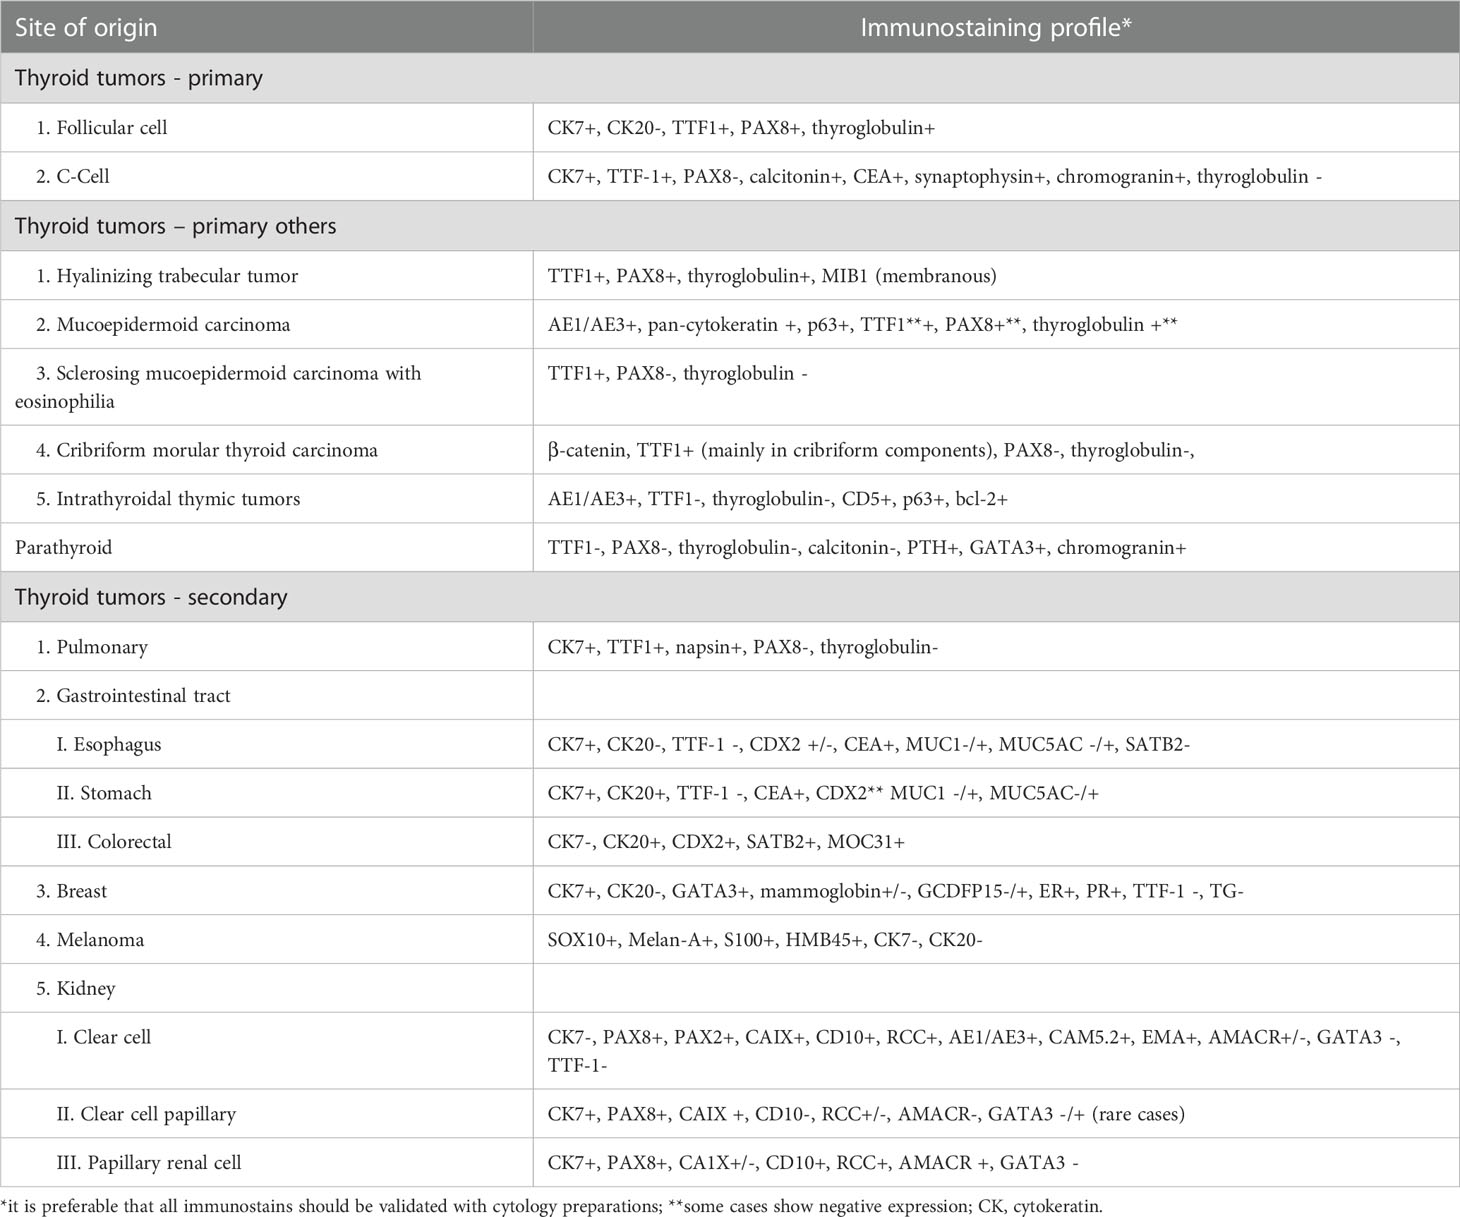The width and height of the screenshot is (1460, 1217).
Task: Click the '5. Kidney' row label
Action: click(x=76, y=988)
